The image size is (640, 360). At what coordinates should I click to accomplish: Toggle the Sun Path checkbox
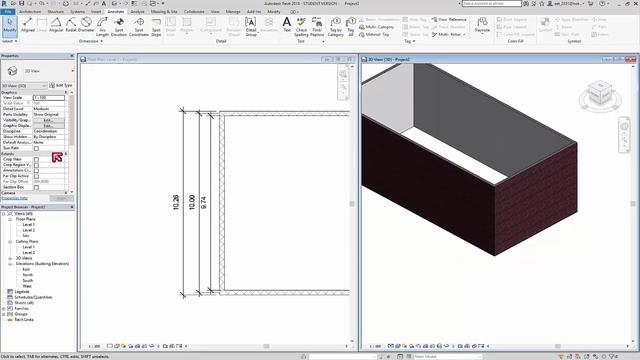pos(36,148)
